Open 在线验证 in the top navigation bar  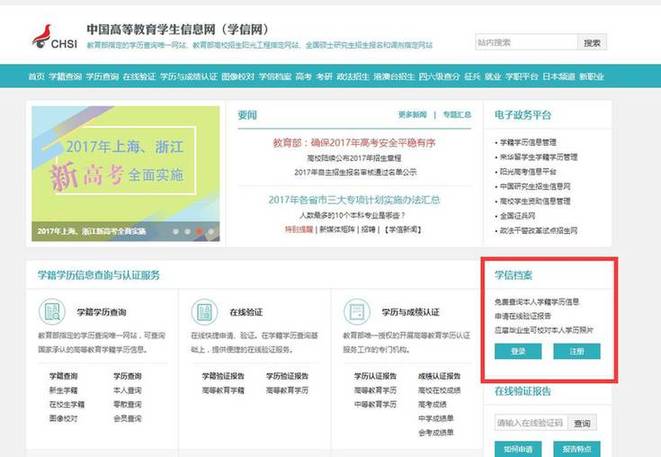coord(140,76)
